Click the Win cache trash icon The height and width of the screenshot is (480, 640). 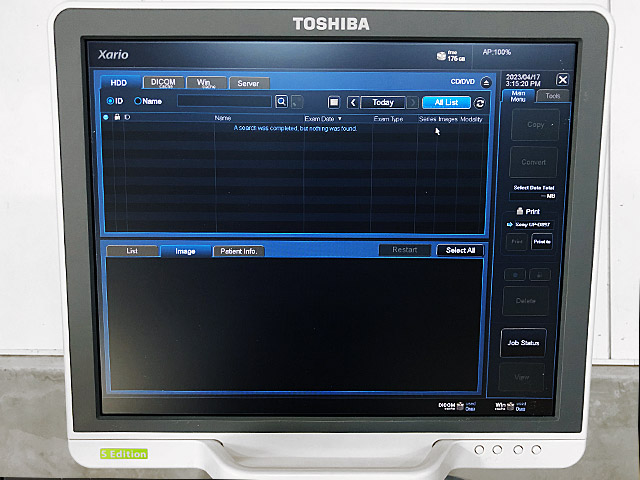(x=510, y=406)
